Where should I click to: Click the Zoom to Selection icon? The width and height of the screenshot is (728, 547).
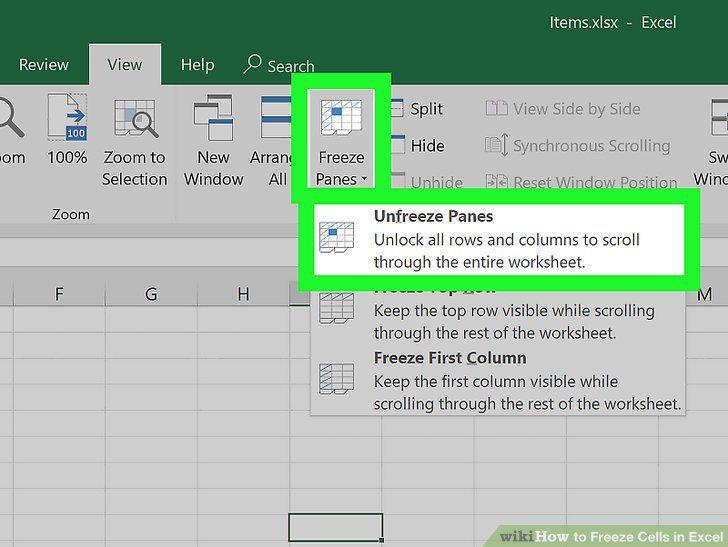point(135,118)
